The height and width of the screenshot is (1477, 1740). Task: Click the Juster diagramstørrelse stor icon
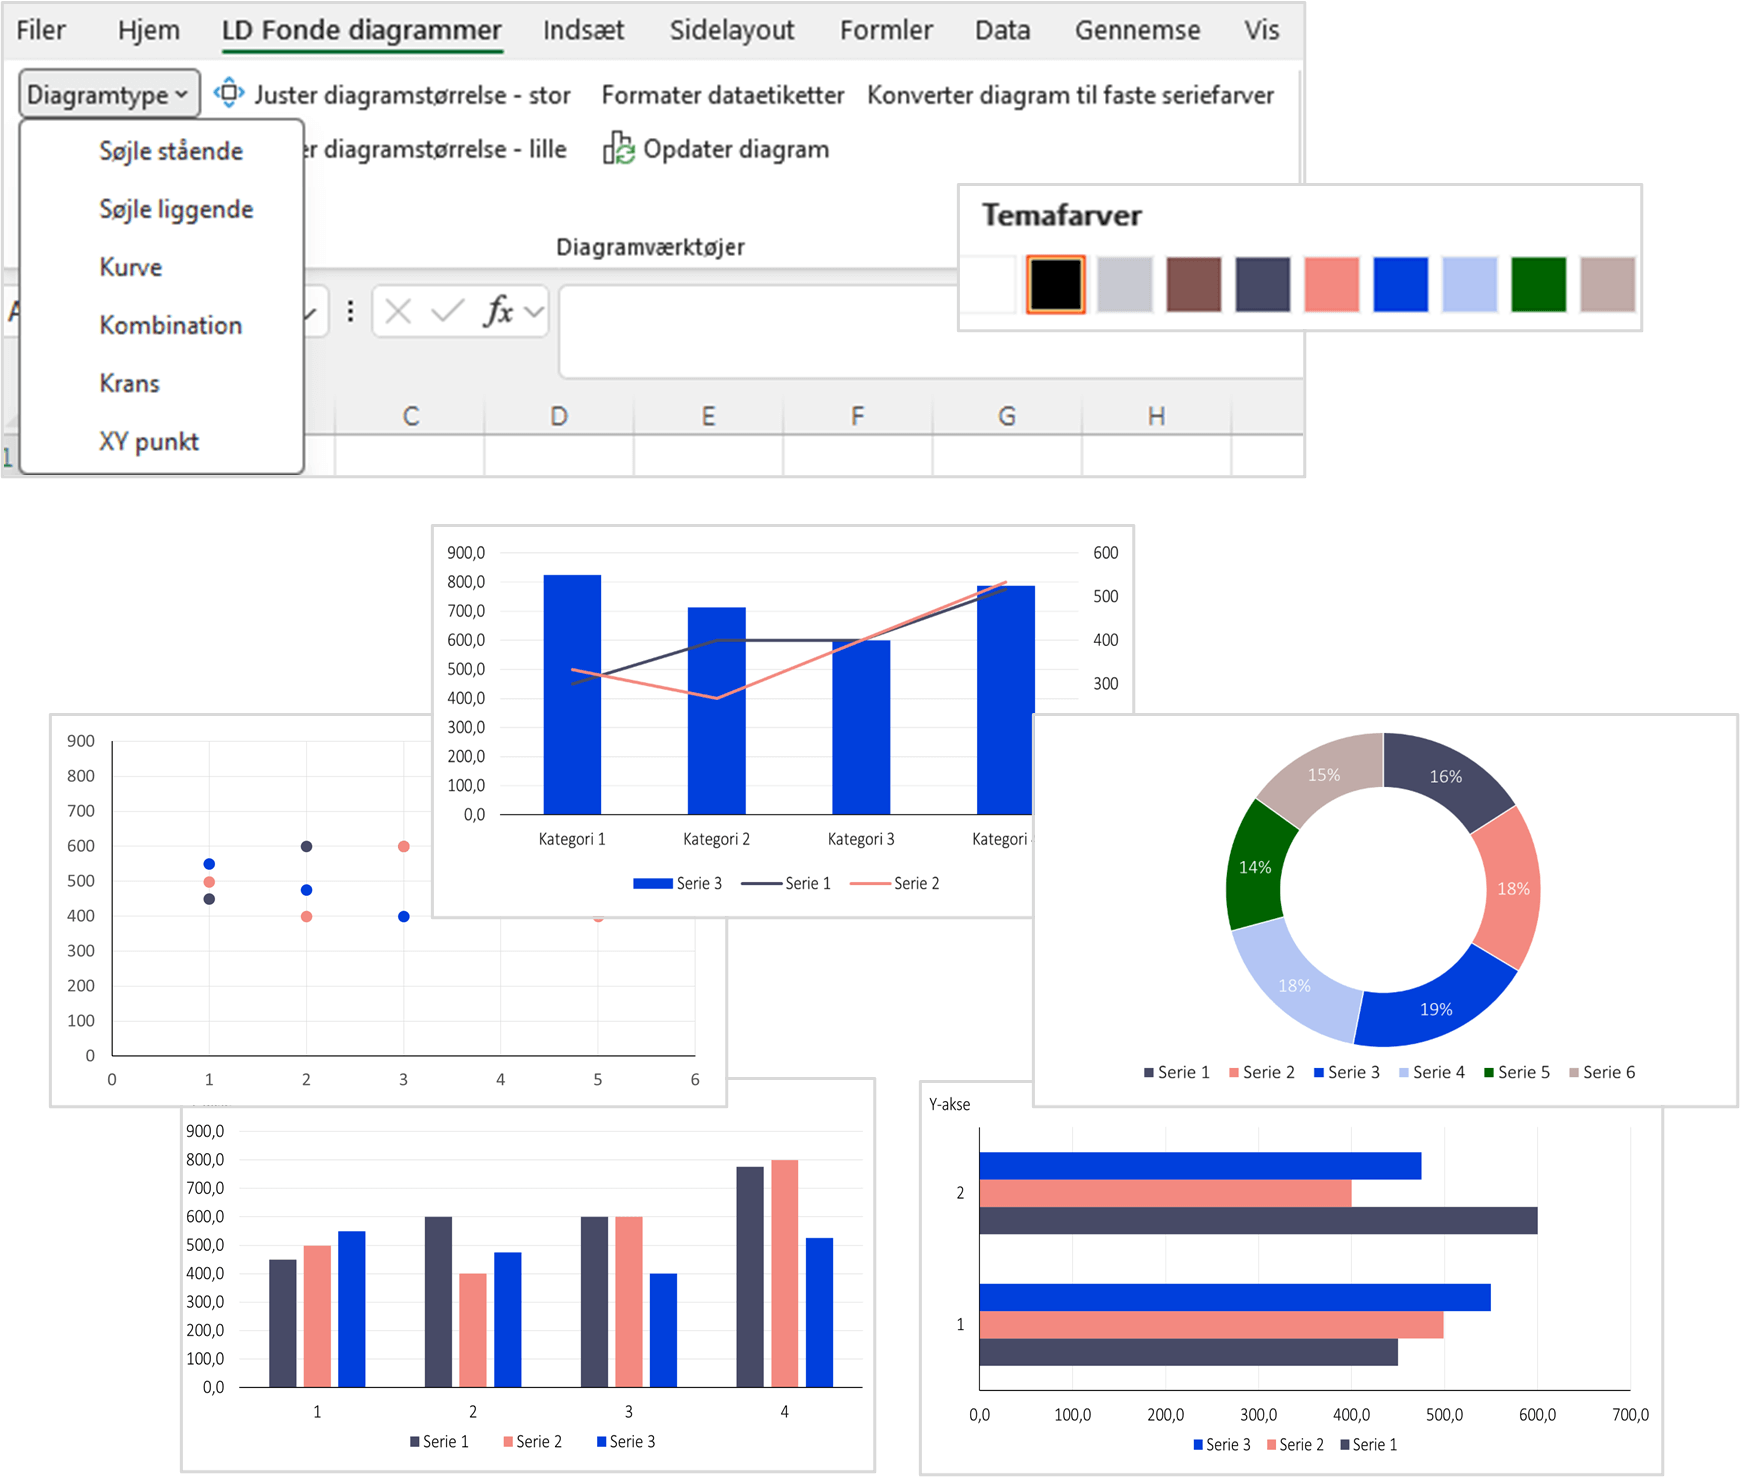229,93
